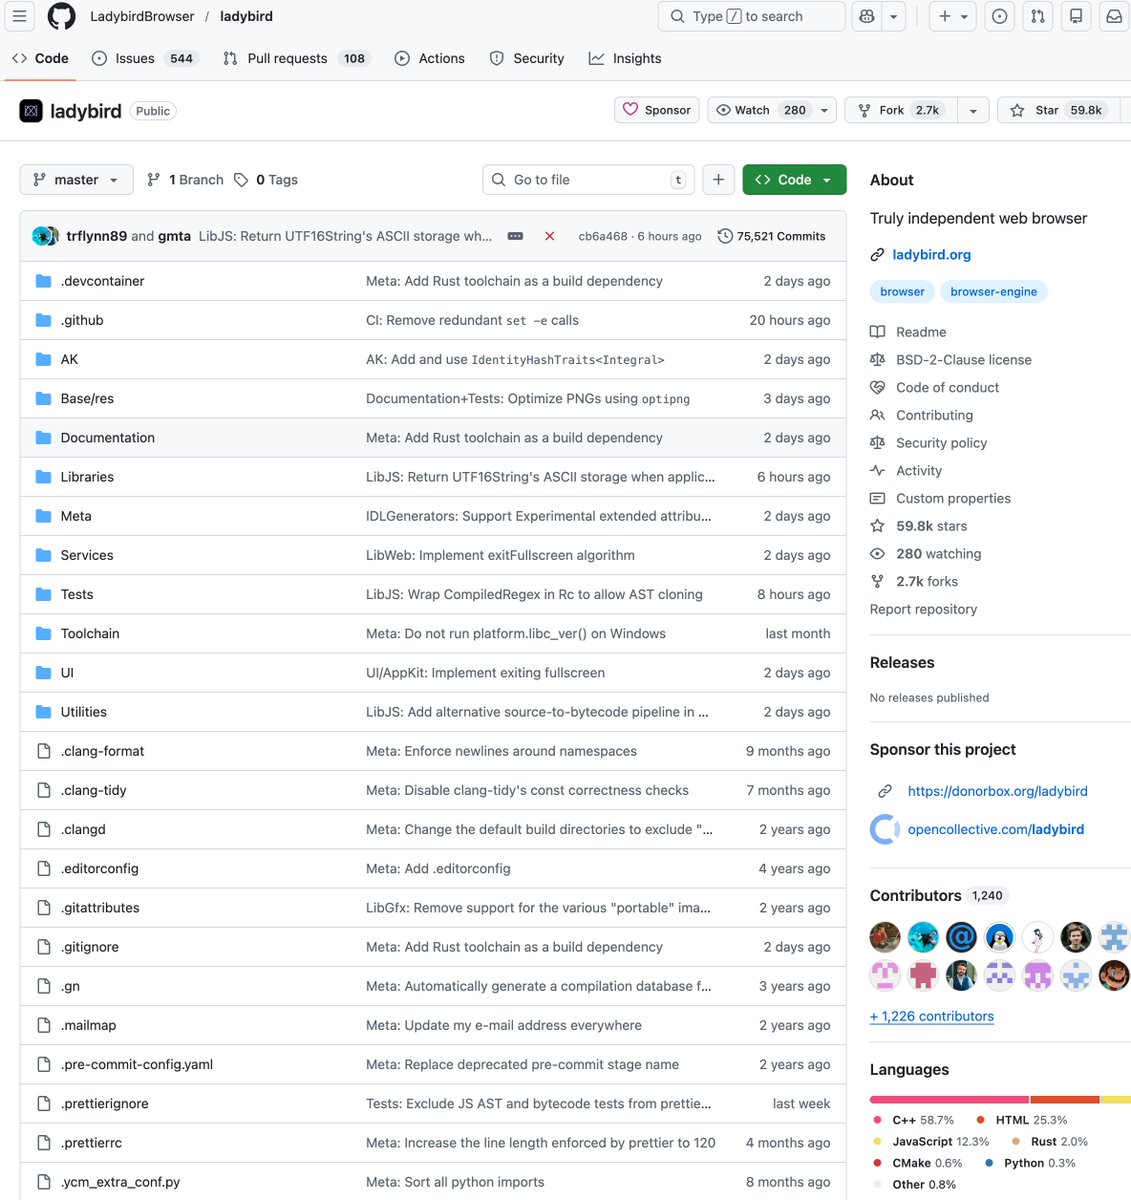Click the browser-engine topic tag
Screen dimensions: 1131x1200
coord(994,292)
